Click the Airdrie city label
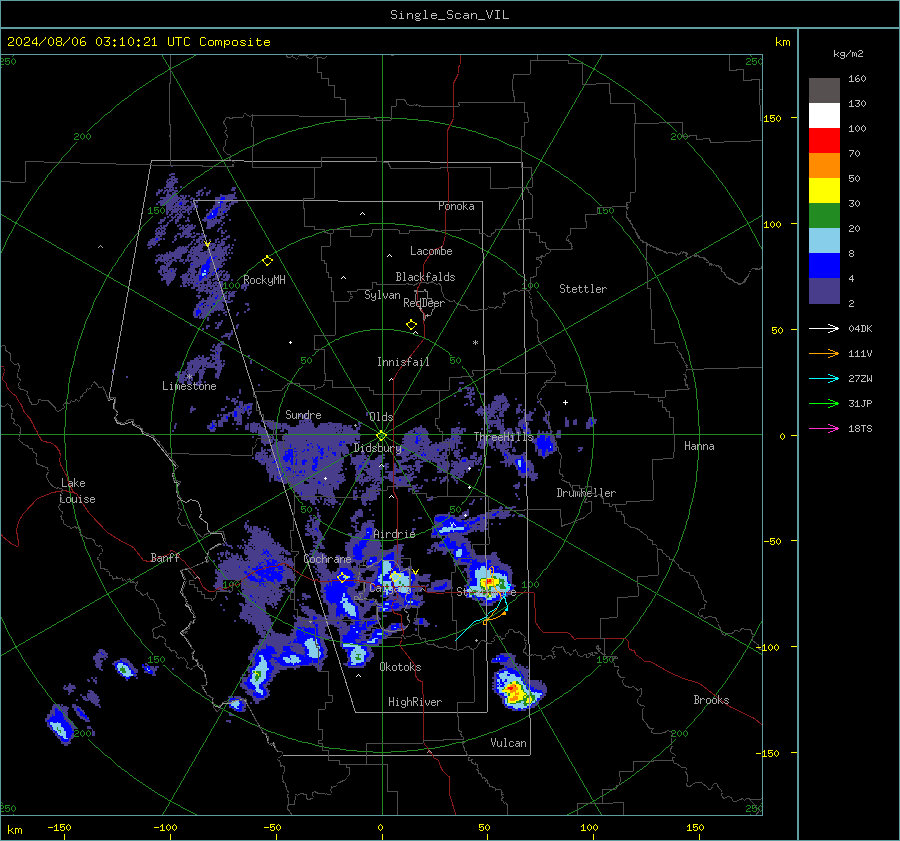Image resolution: width=900 pixels, height=841 pixels. [x=394, y=534]
